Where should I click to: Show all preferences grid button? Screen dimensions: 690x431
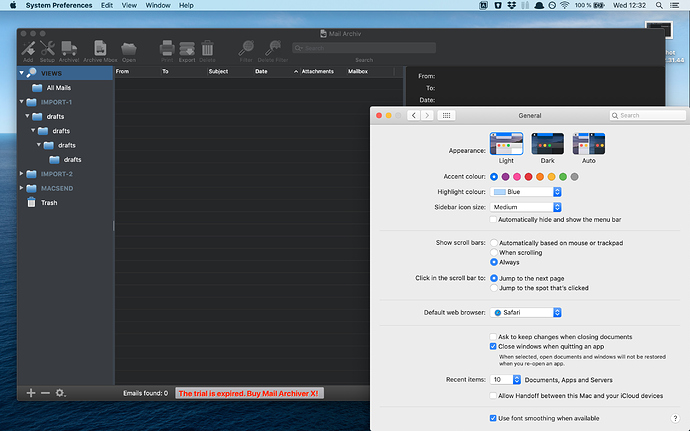click(446, 115)
